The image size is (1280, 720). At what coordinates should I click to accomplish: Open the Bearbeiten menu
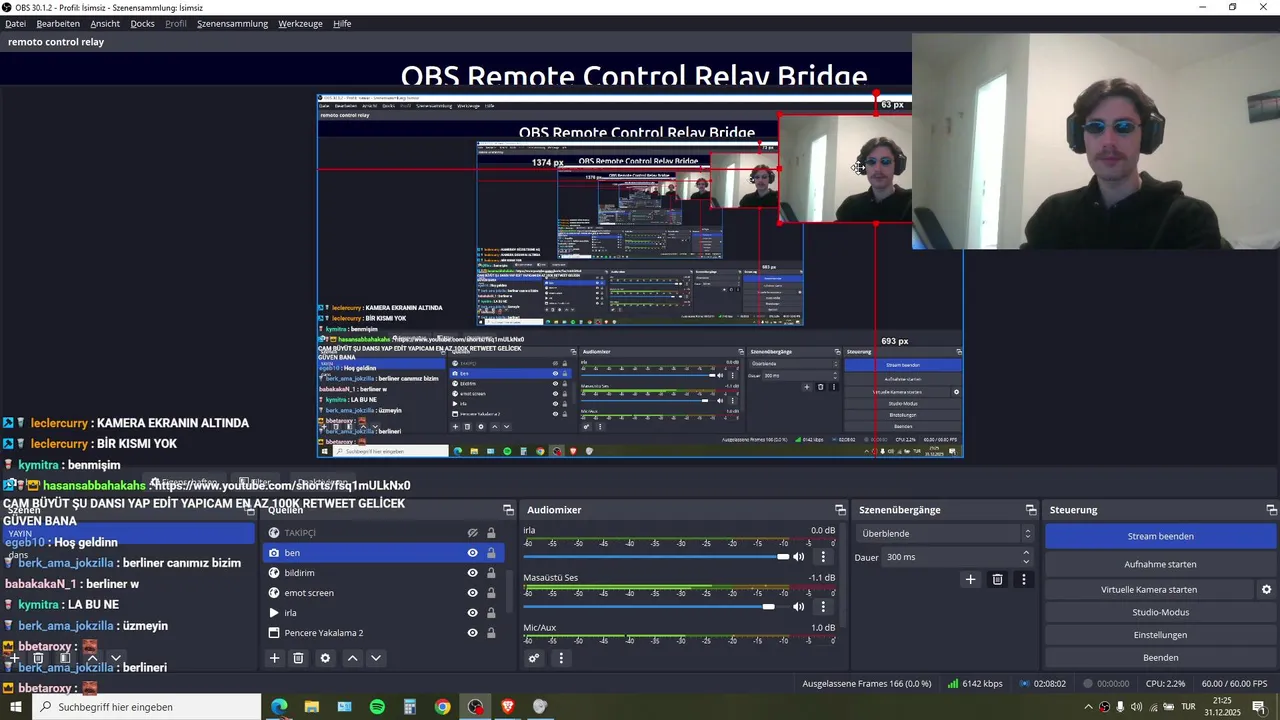(58, 23)
